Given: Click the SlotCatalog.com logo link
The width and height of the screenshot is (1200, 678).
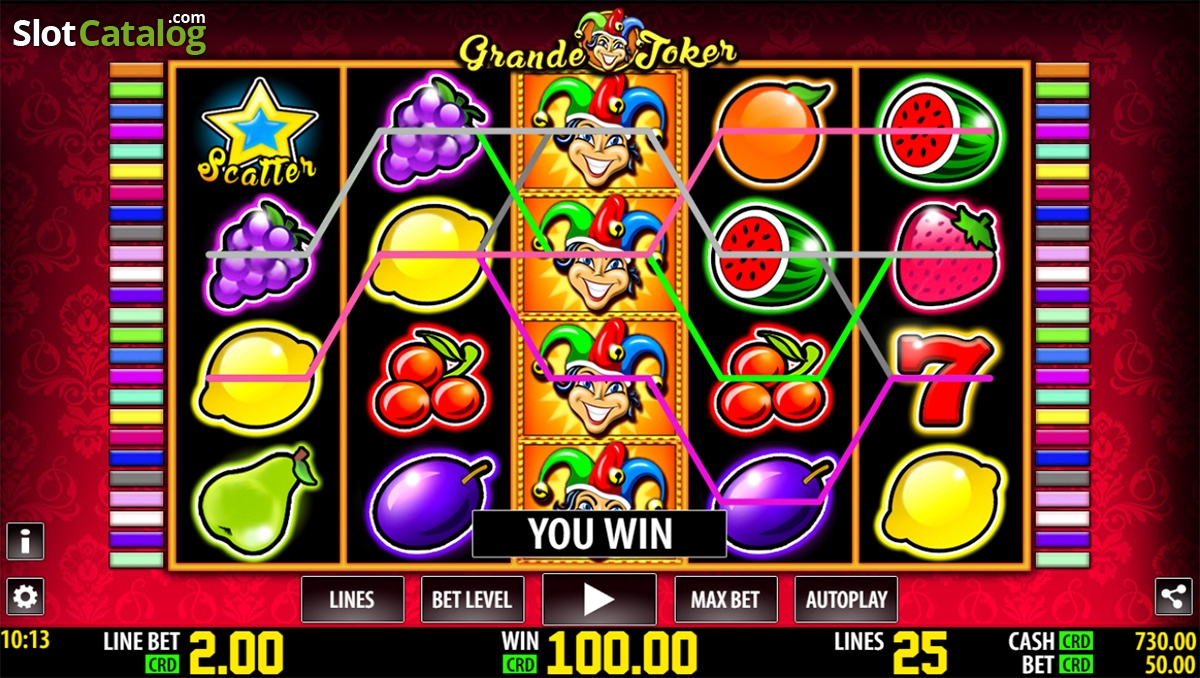Looking at the screenshot, I should (110, 33).
